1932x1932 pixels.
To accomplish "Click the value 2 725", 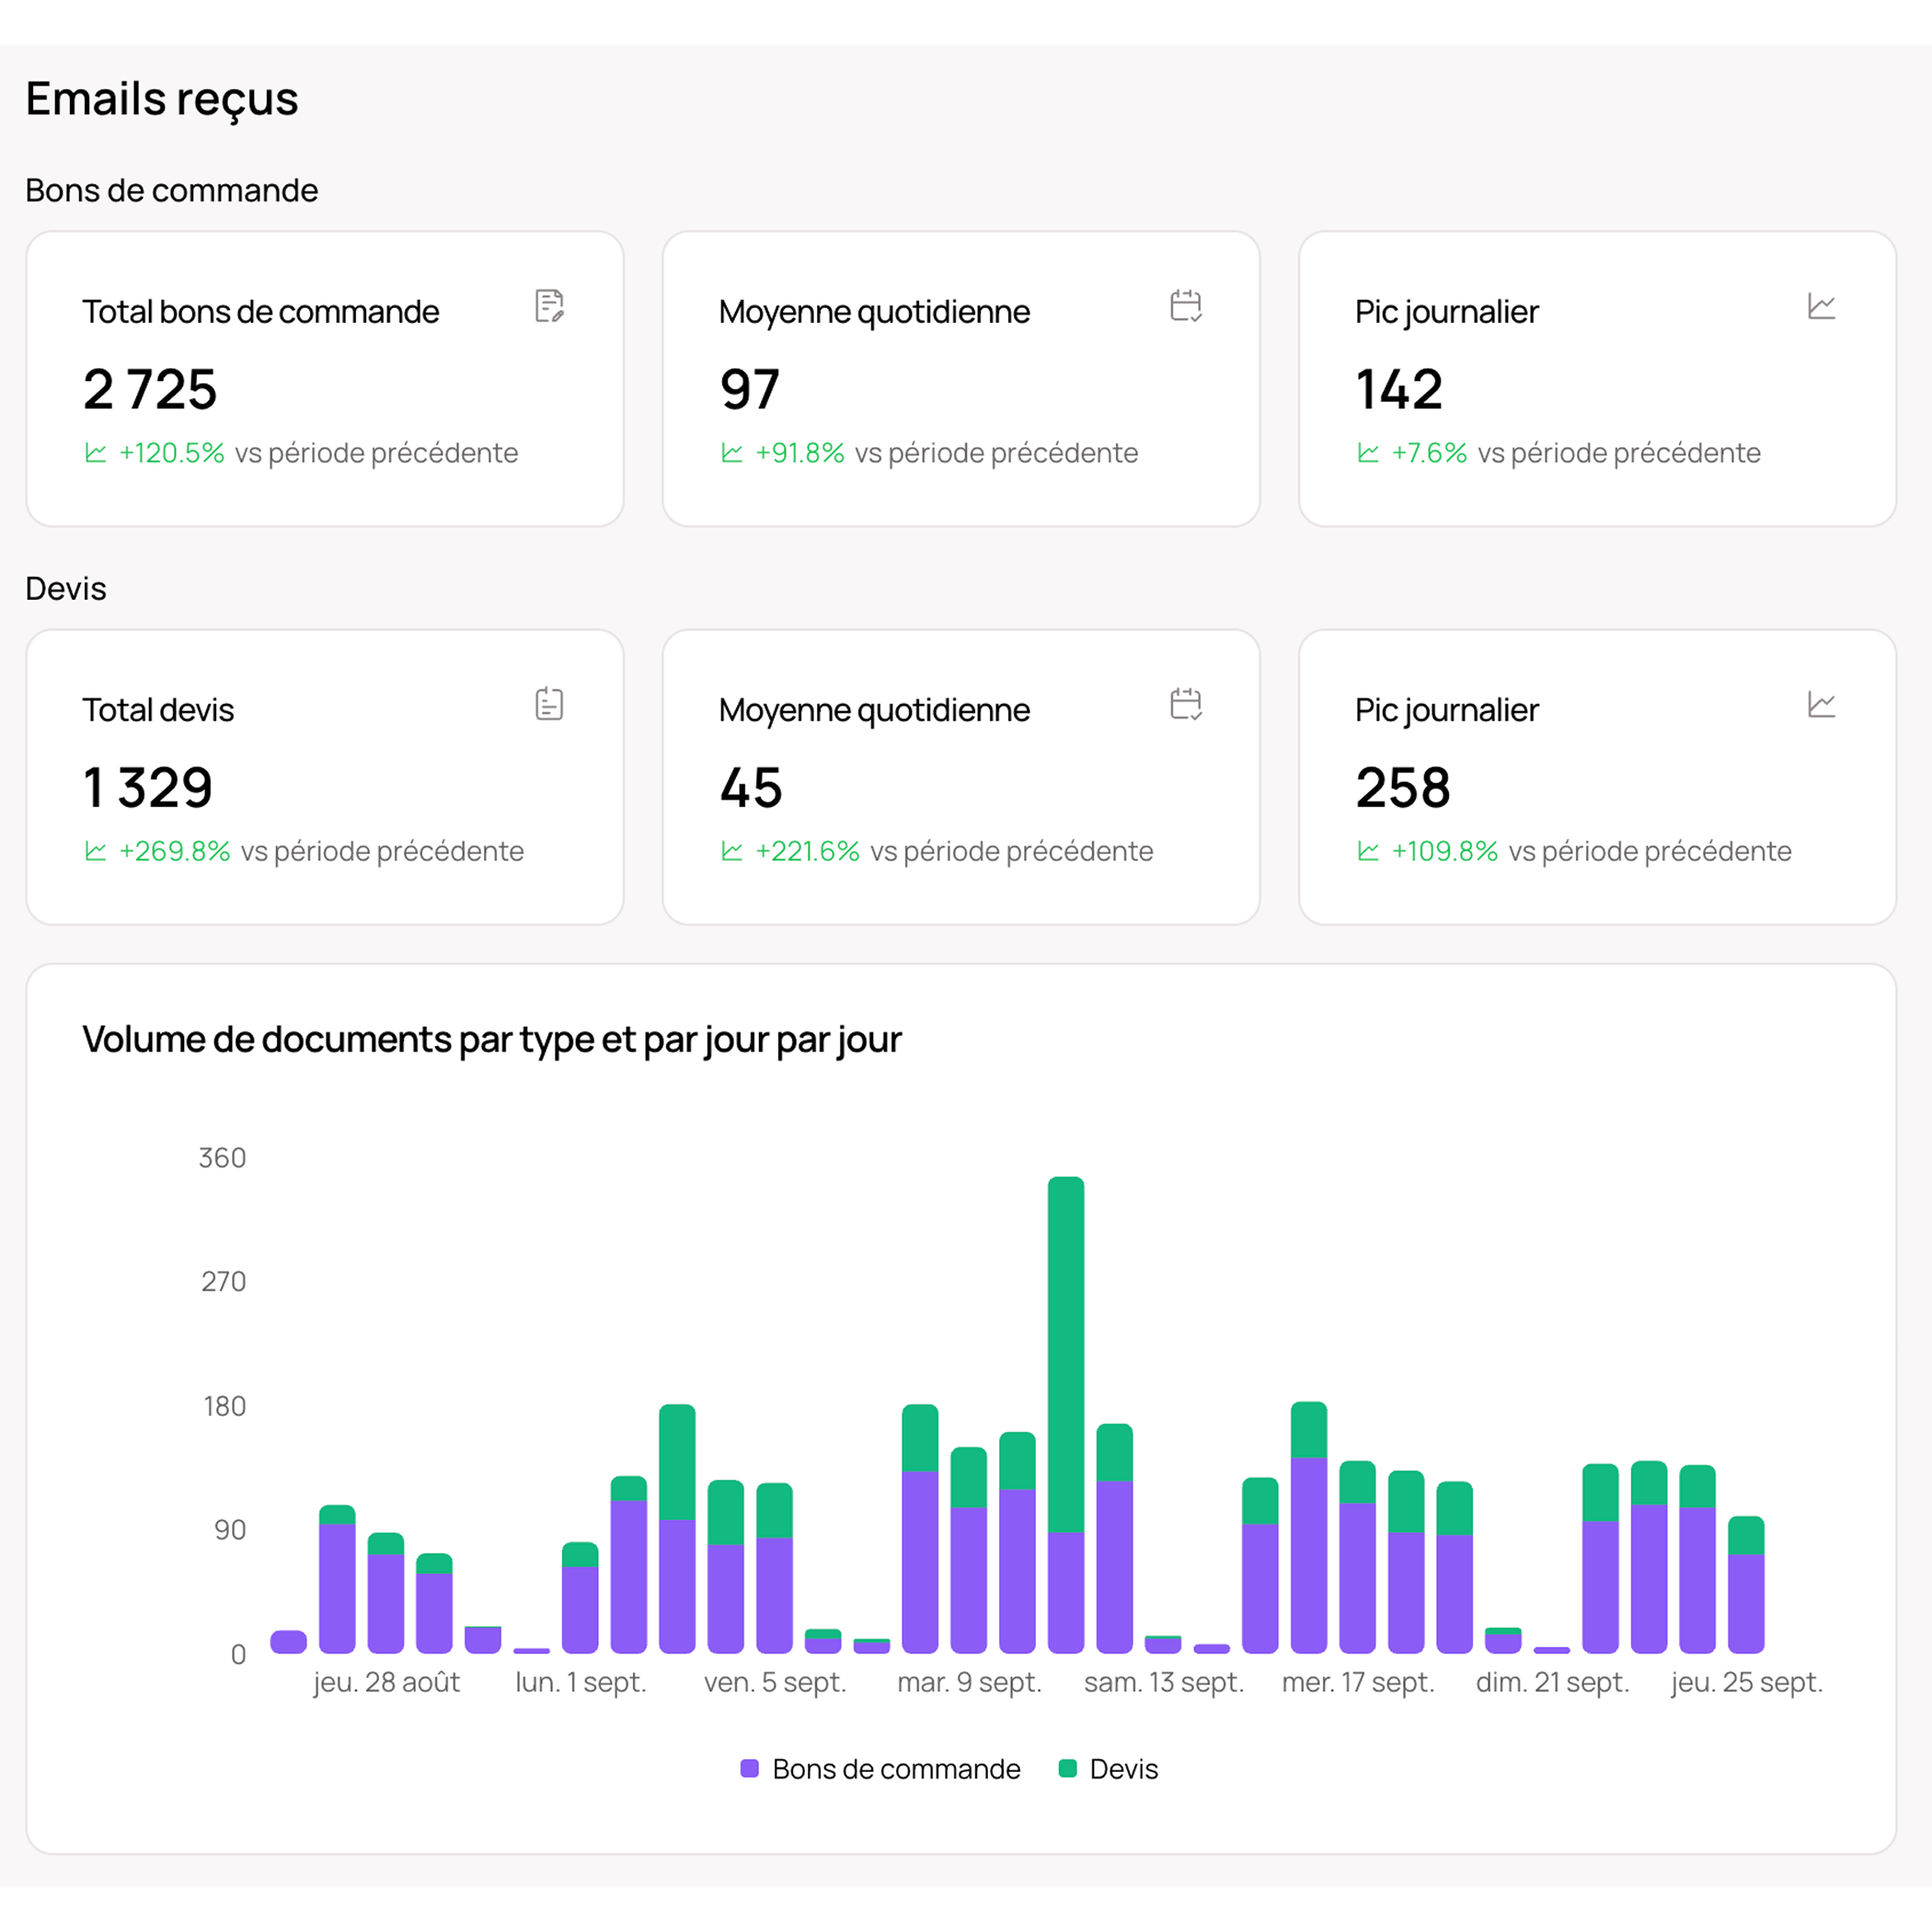I will 150,389.
